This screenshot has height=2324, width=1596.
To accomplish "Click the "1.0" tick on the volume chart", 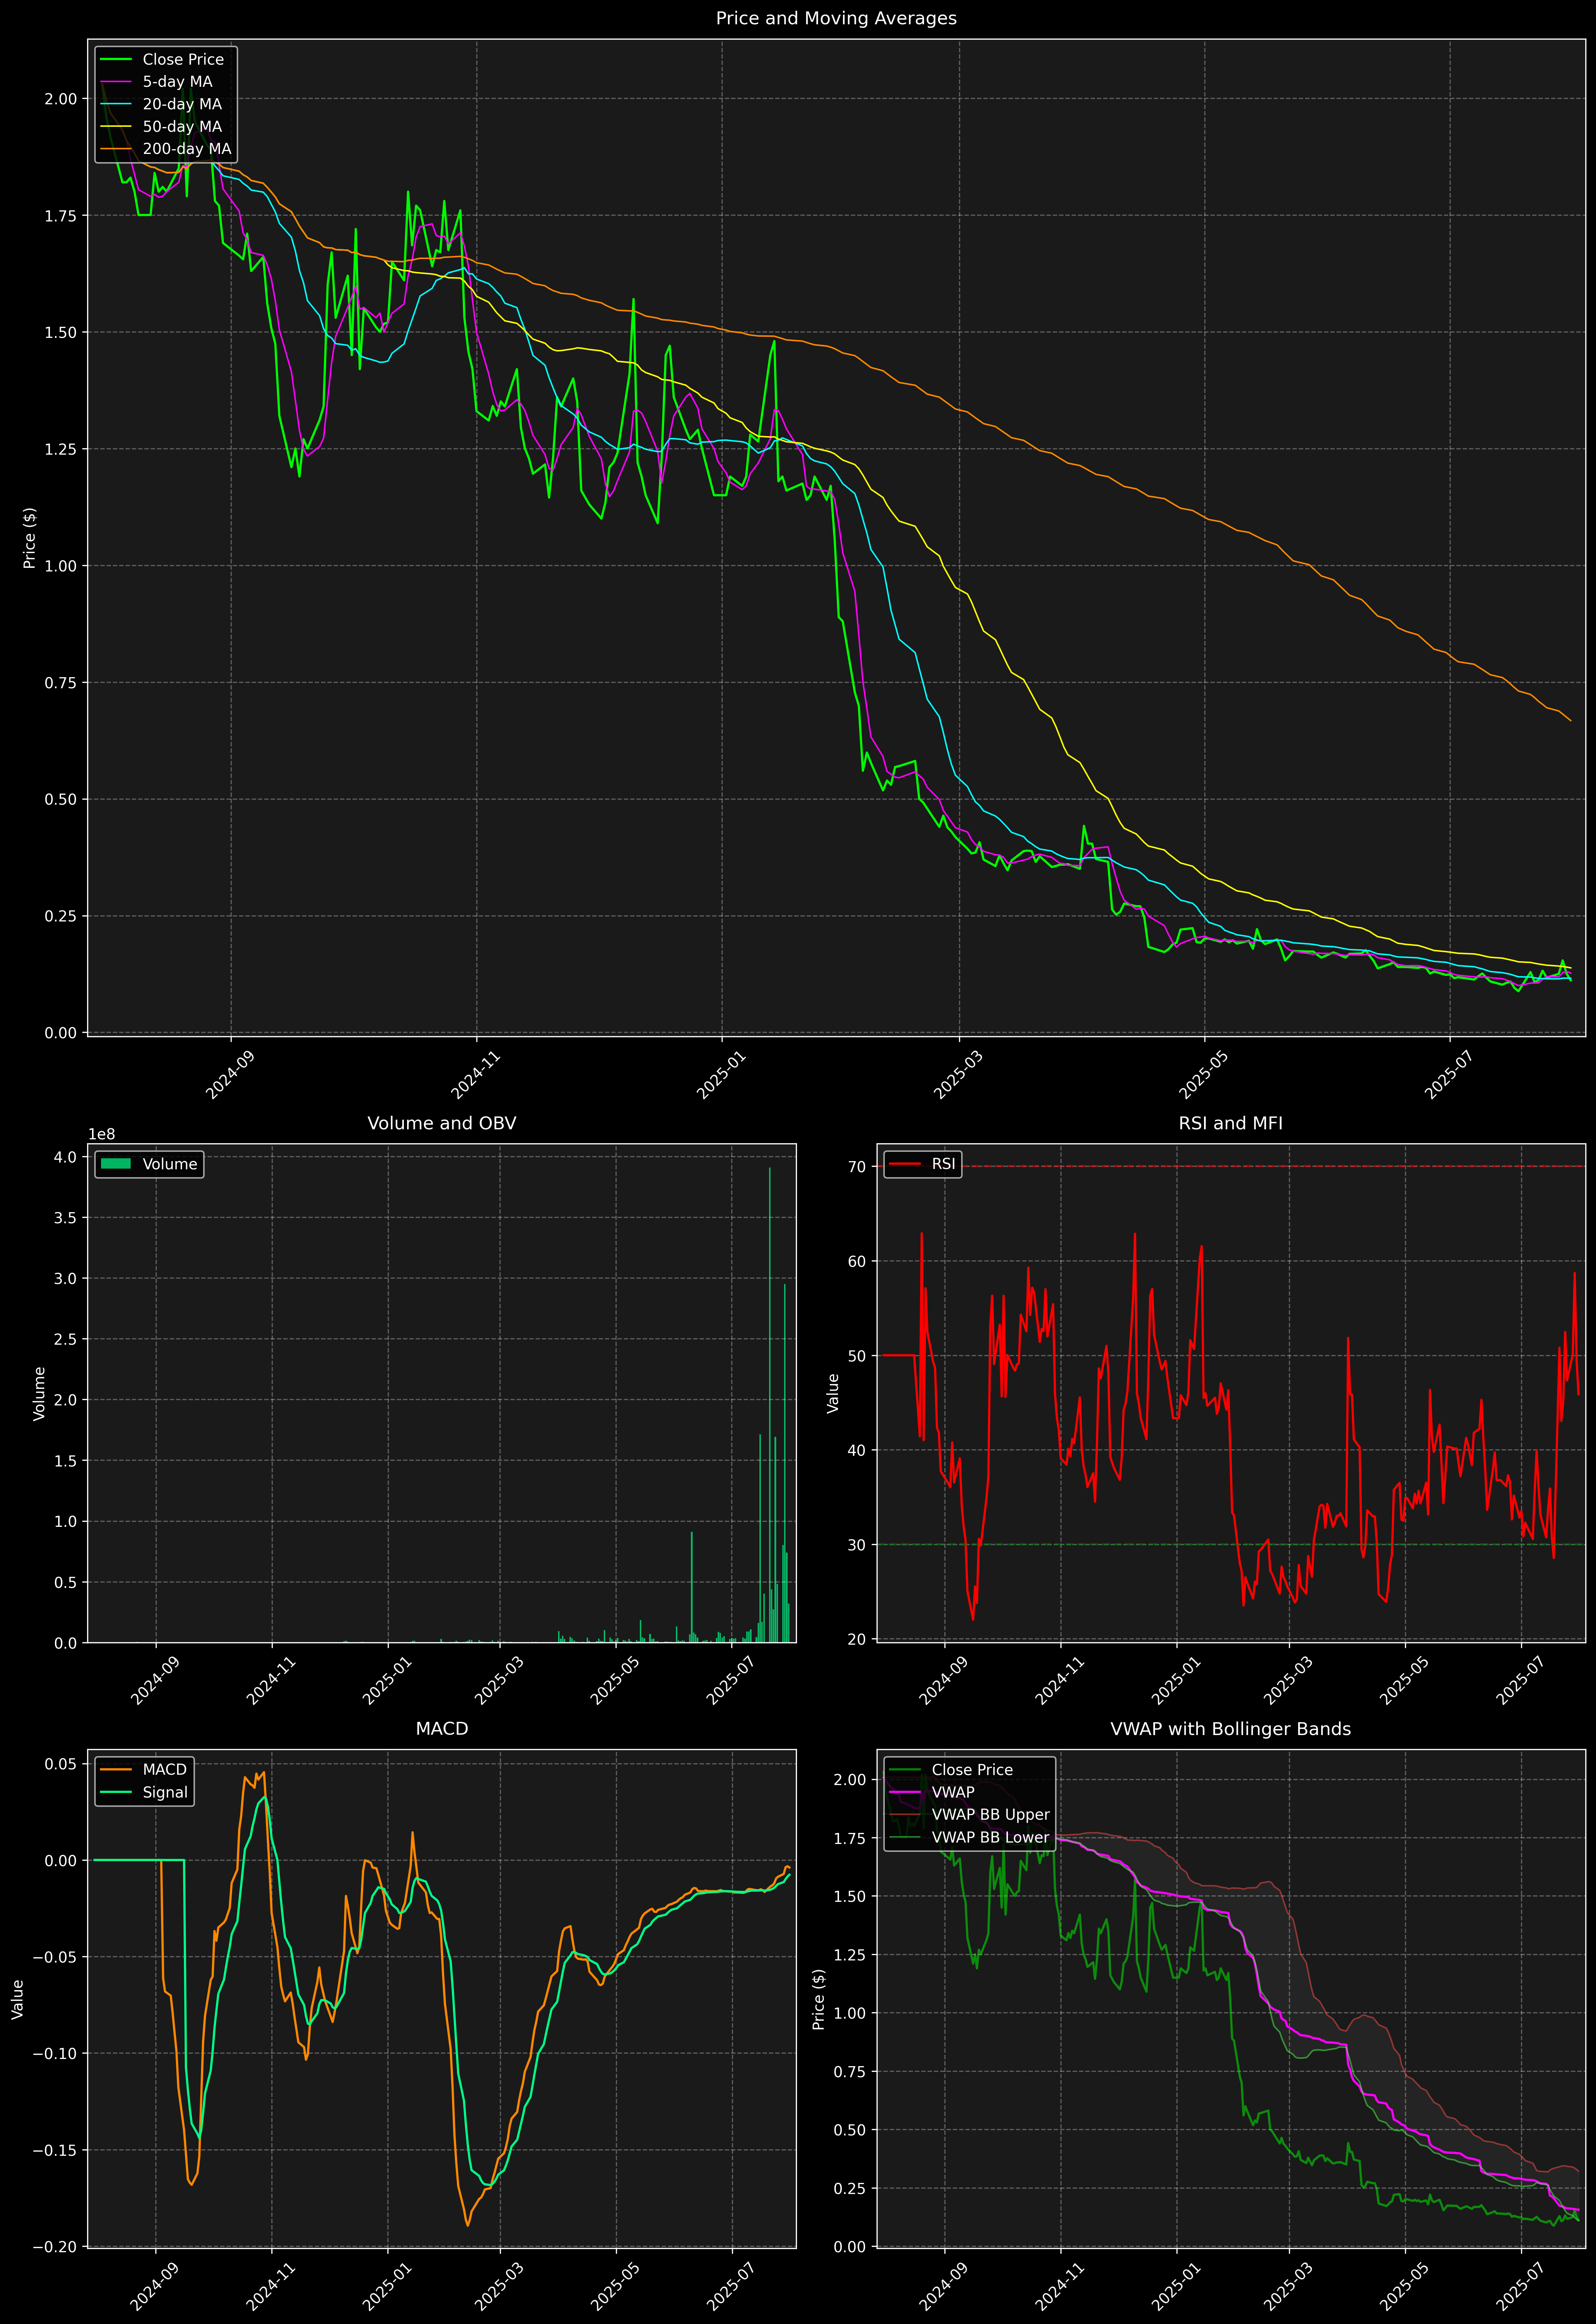I will [x=65, y=1521].
